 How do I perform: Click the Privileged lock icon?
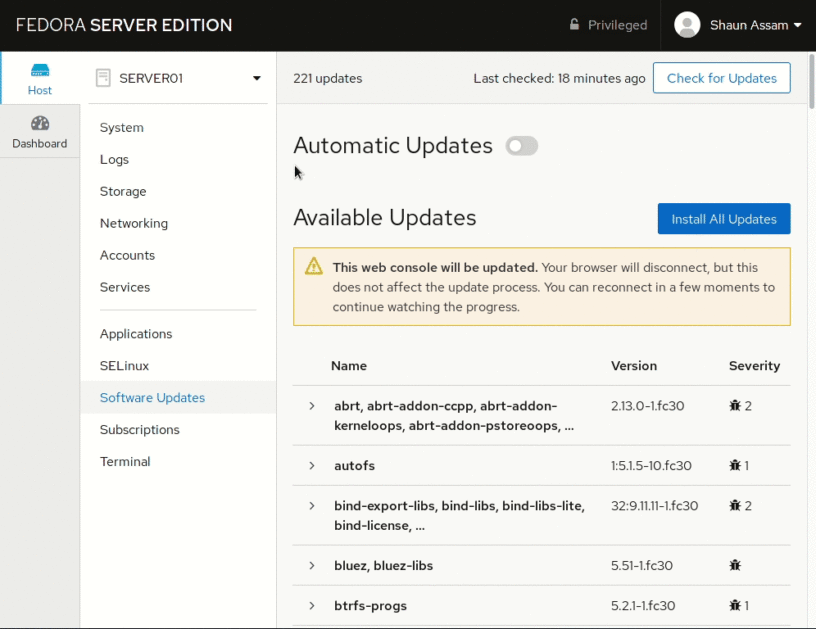[x=575, y=25]
